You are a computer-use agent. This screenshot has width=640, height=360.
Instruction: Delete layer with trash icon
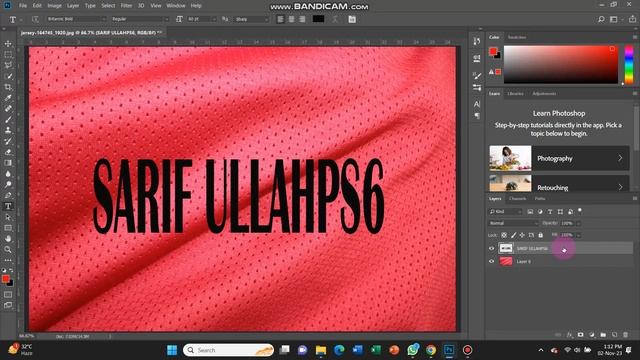[x=625, y=335]
